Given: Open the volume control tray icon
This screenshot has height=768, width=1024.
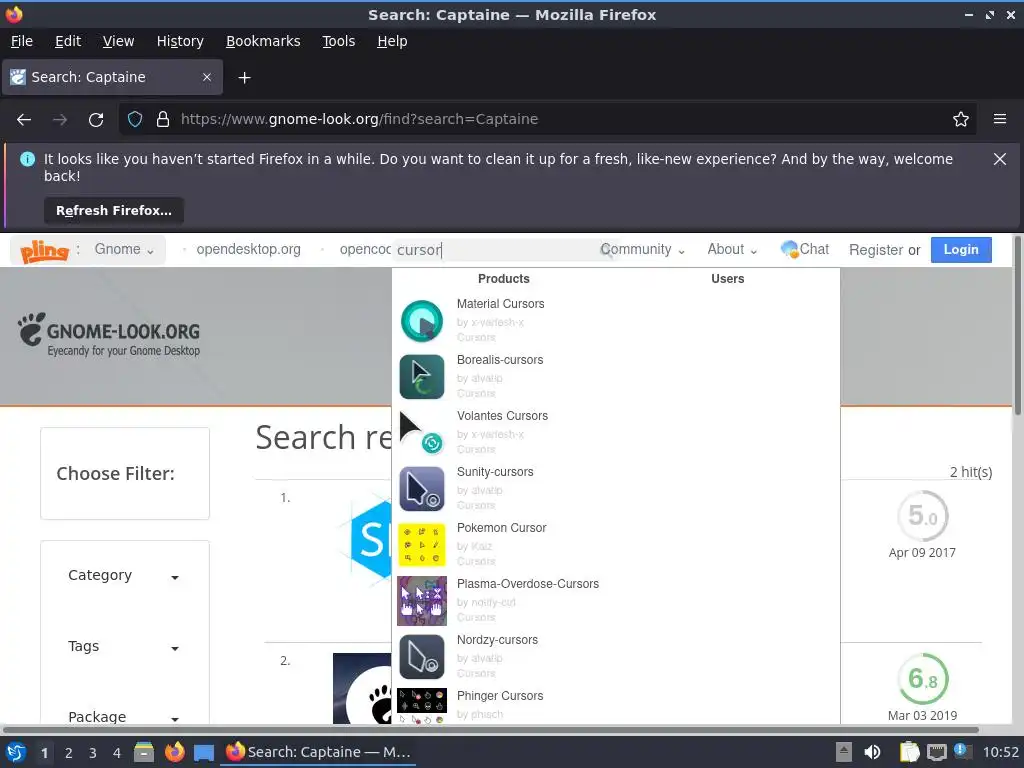Looking at the screenshot, I should point(872,752).
